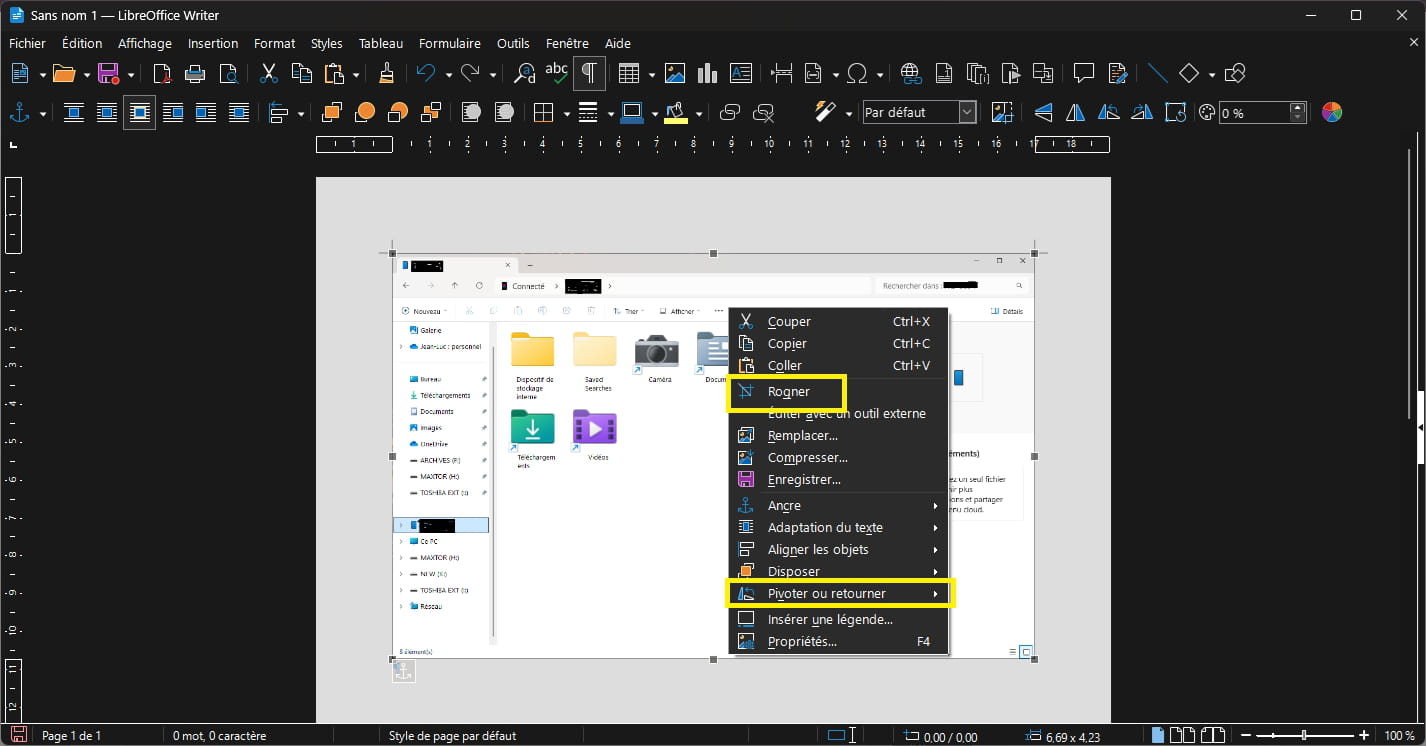Open the 'Format' menu in the menu bar
Viewport: 1426px width, 746px height.
pyautogui.click(x=274, y=43)
